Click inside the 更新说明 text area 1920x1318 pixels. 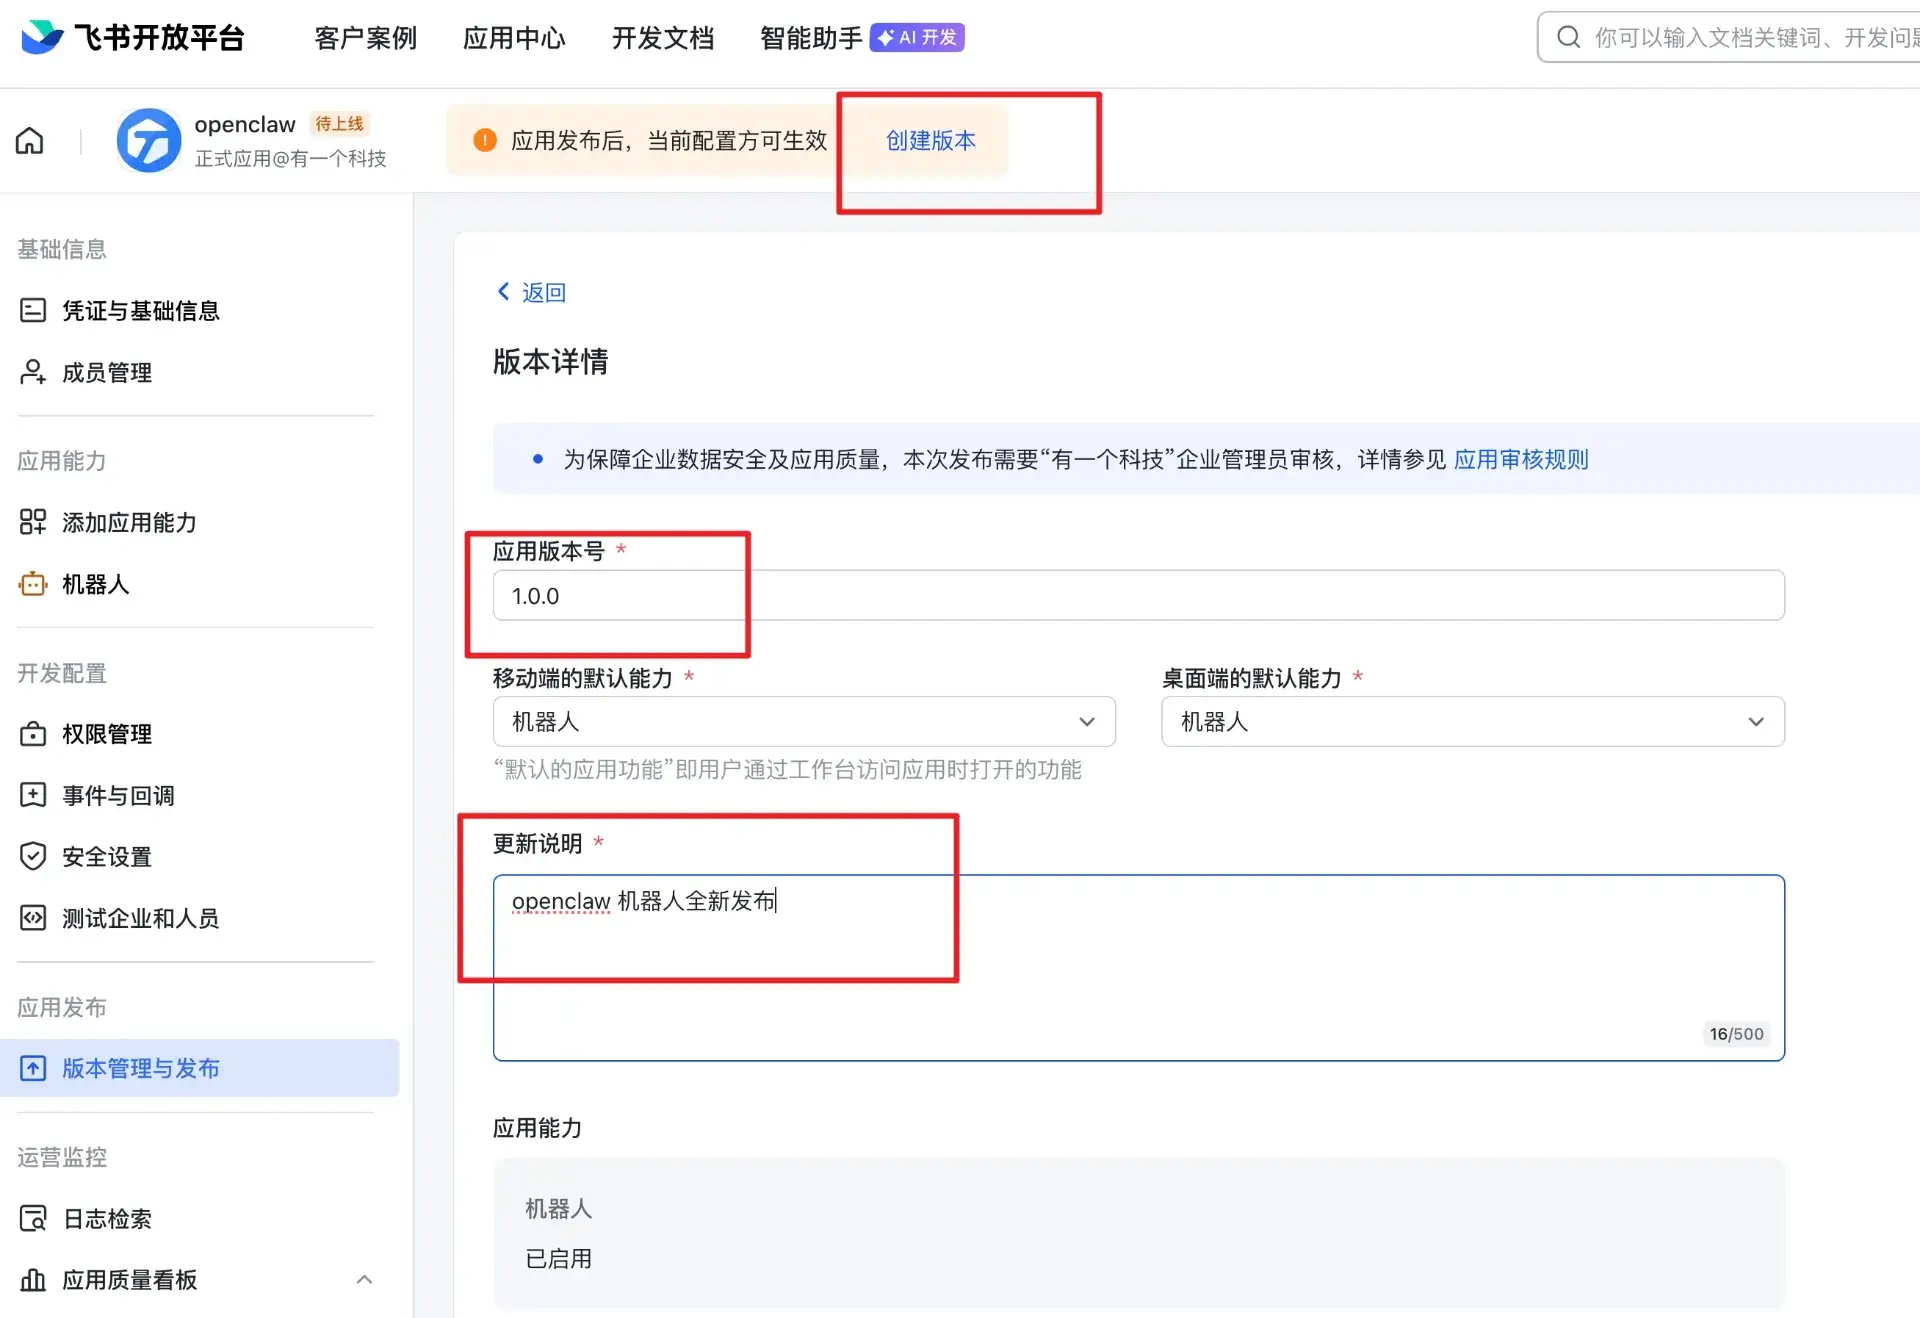(1137, 968)
